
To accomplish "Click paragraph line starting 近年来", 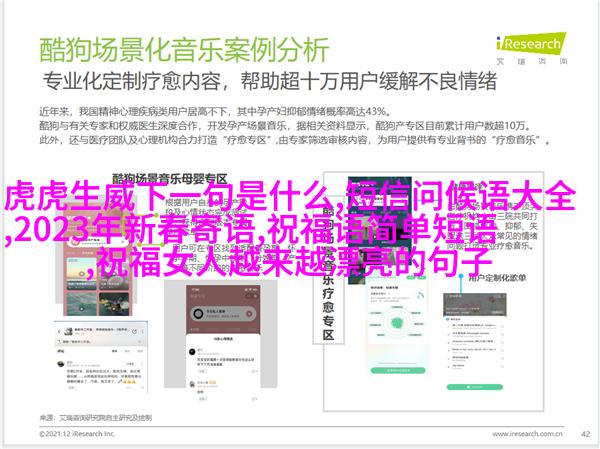I will click(215, 111).
